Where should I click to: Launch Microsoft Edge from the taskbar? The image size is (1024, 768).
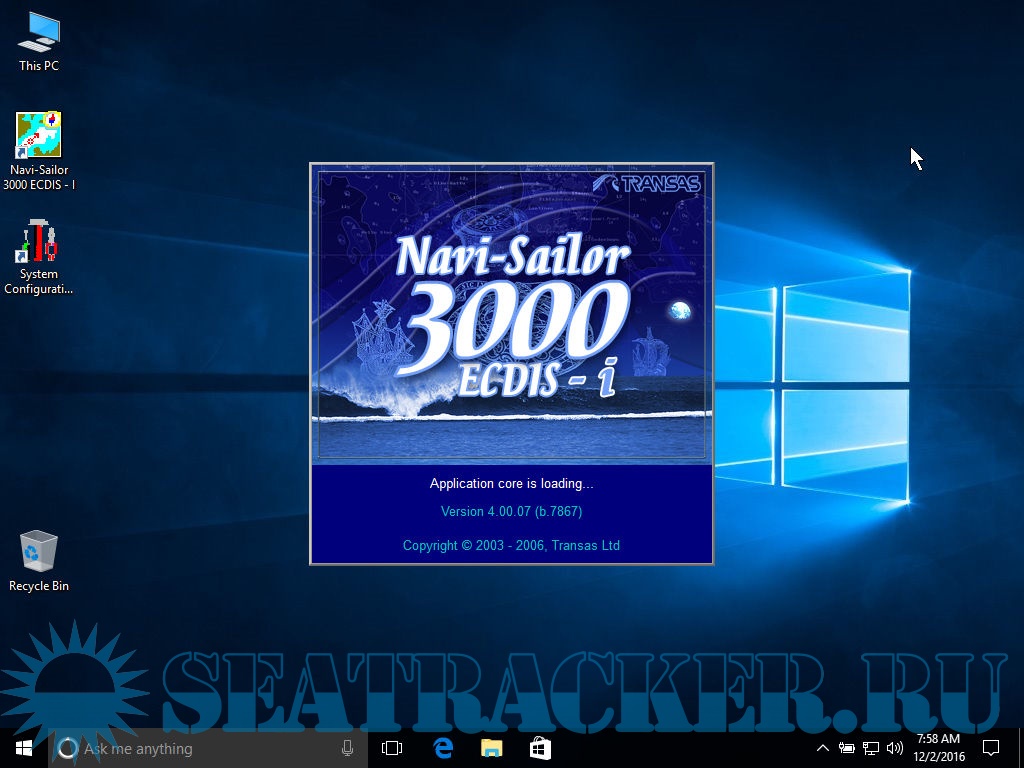[443, 748]
